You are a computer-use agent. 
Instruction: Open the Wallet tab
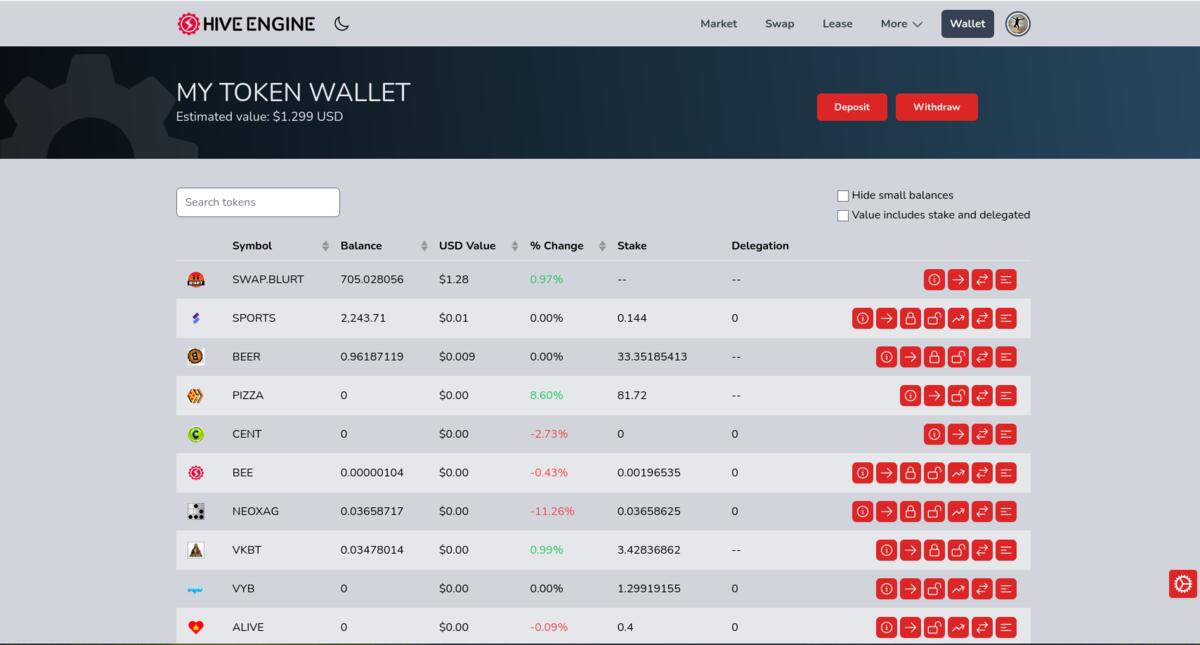coord(967,24)
